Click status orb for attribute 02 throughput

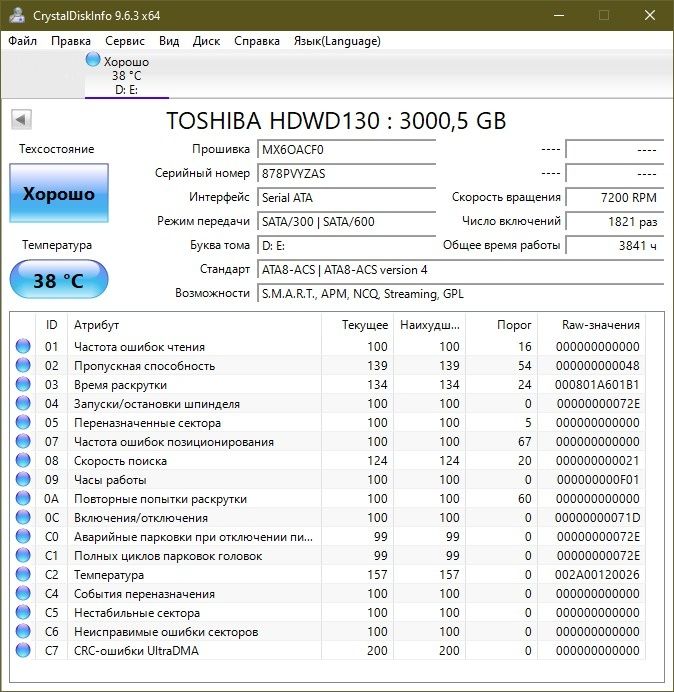(x=23, y=365)
